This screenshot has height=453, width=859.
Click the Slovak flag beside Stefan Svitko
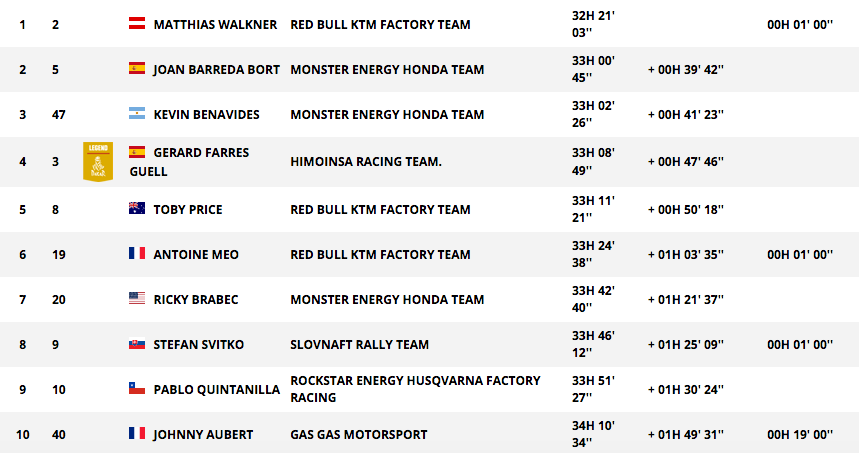[x=137, y=343]
